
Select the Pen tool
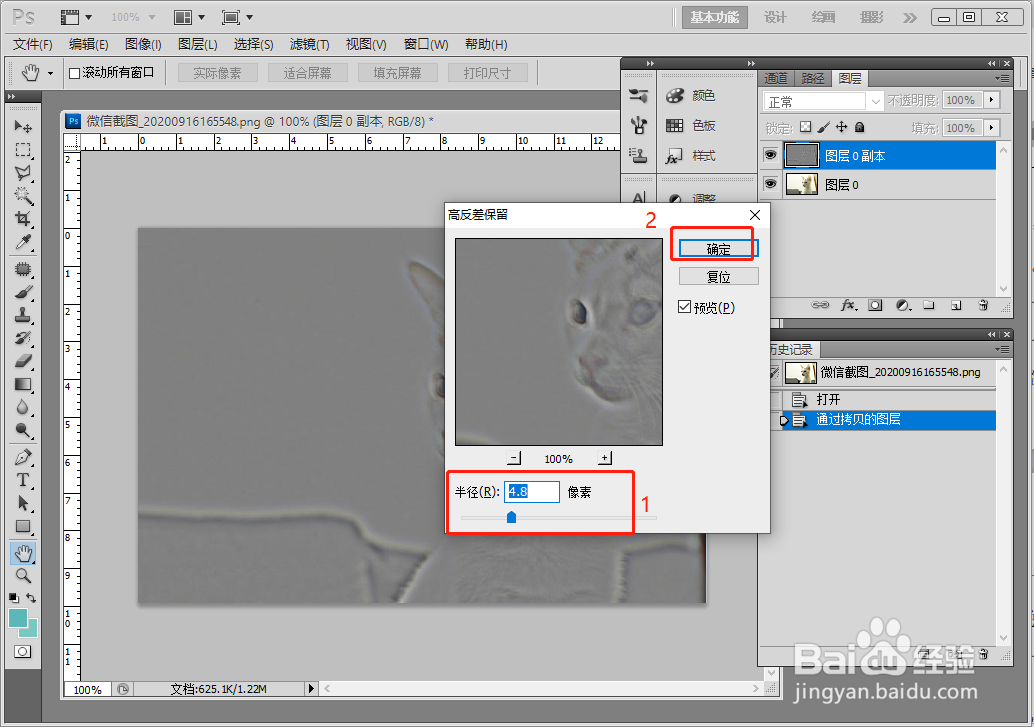tap(23, 457)
